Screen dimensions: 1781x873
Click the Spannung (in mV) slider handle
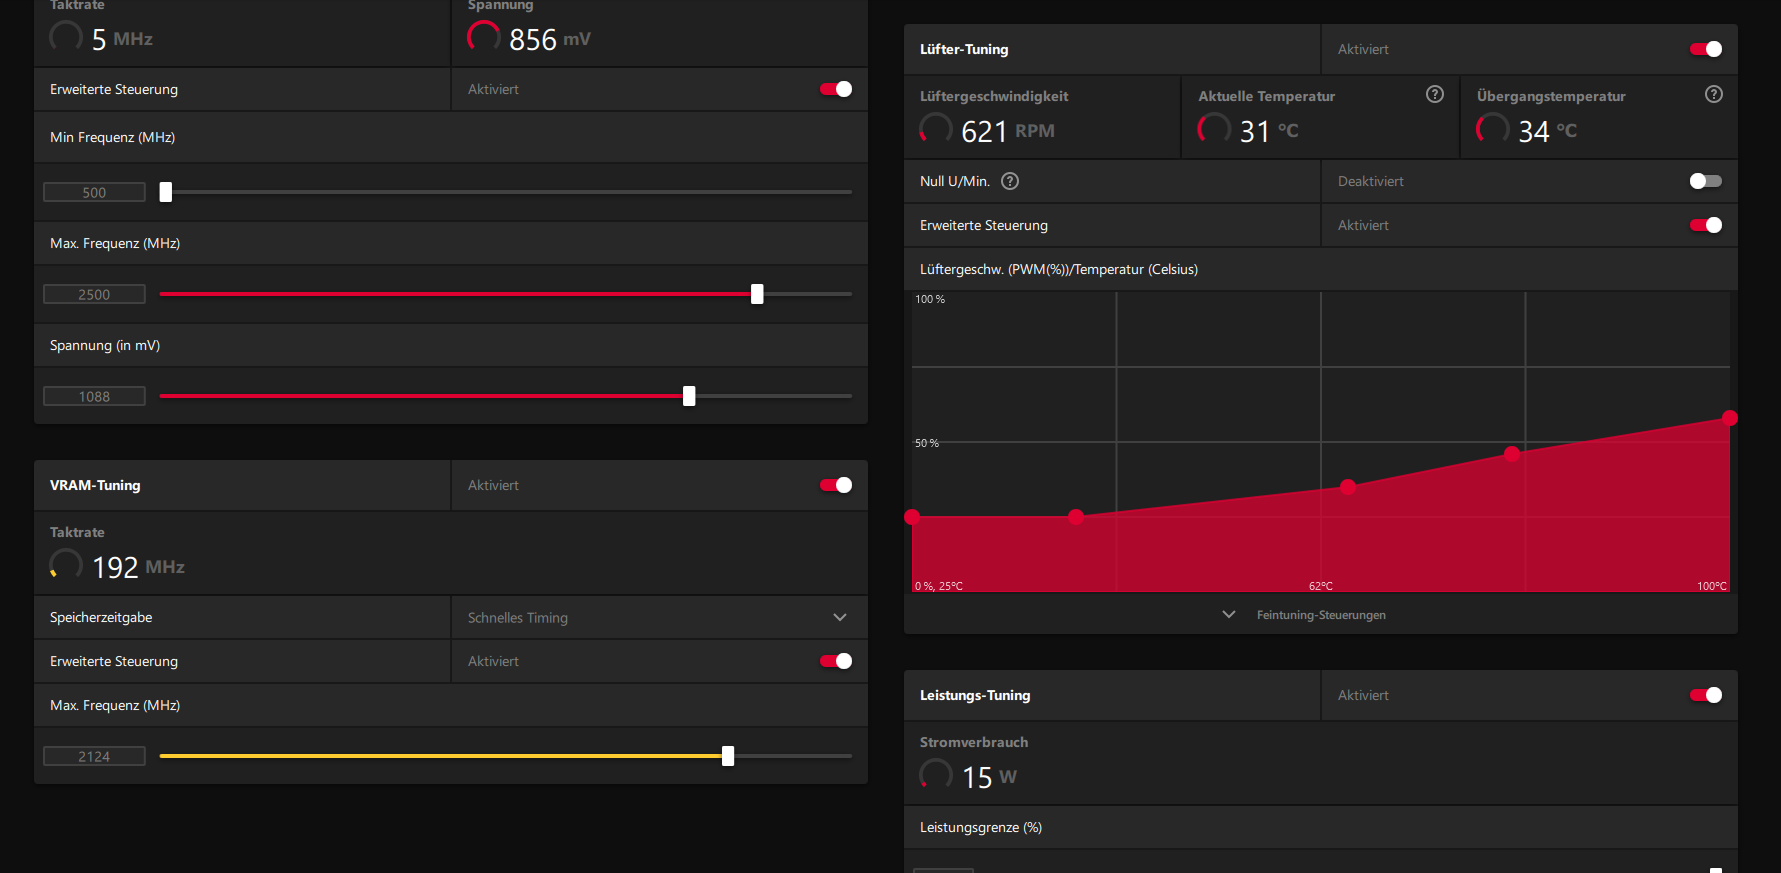(689, 396)
